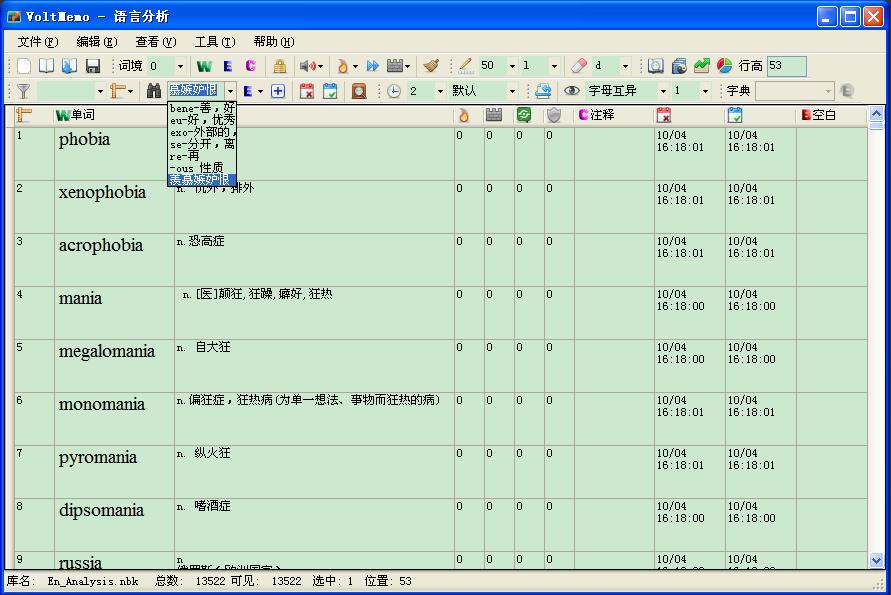
Task: Open the 默认 dropdown list
Action: point(512,91)
